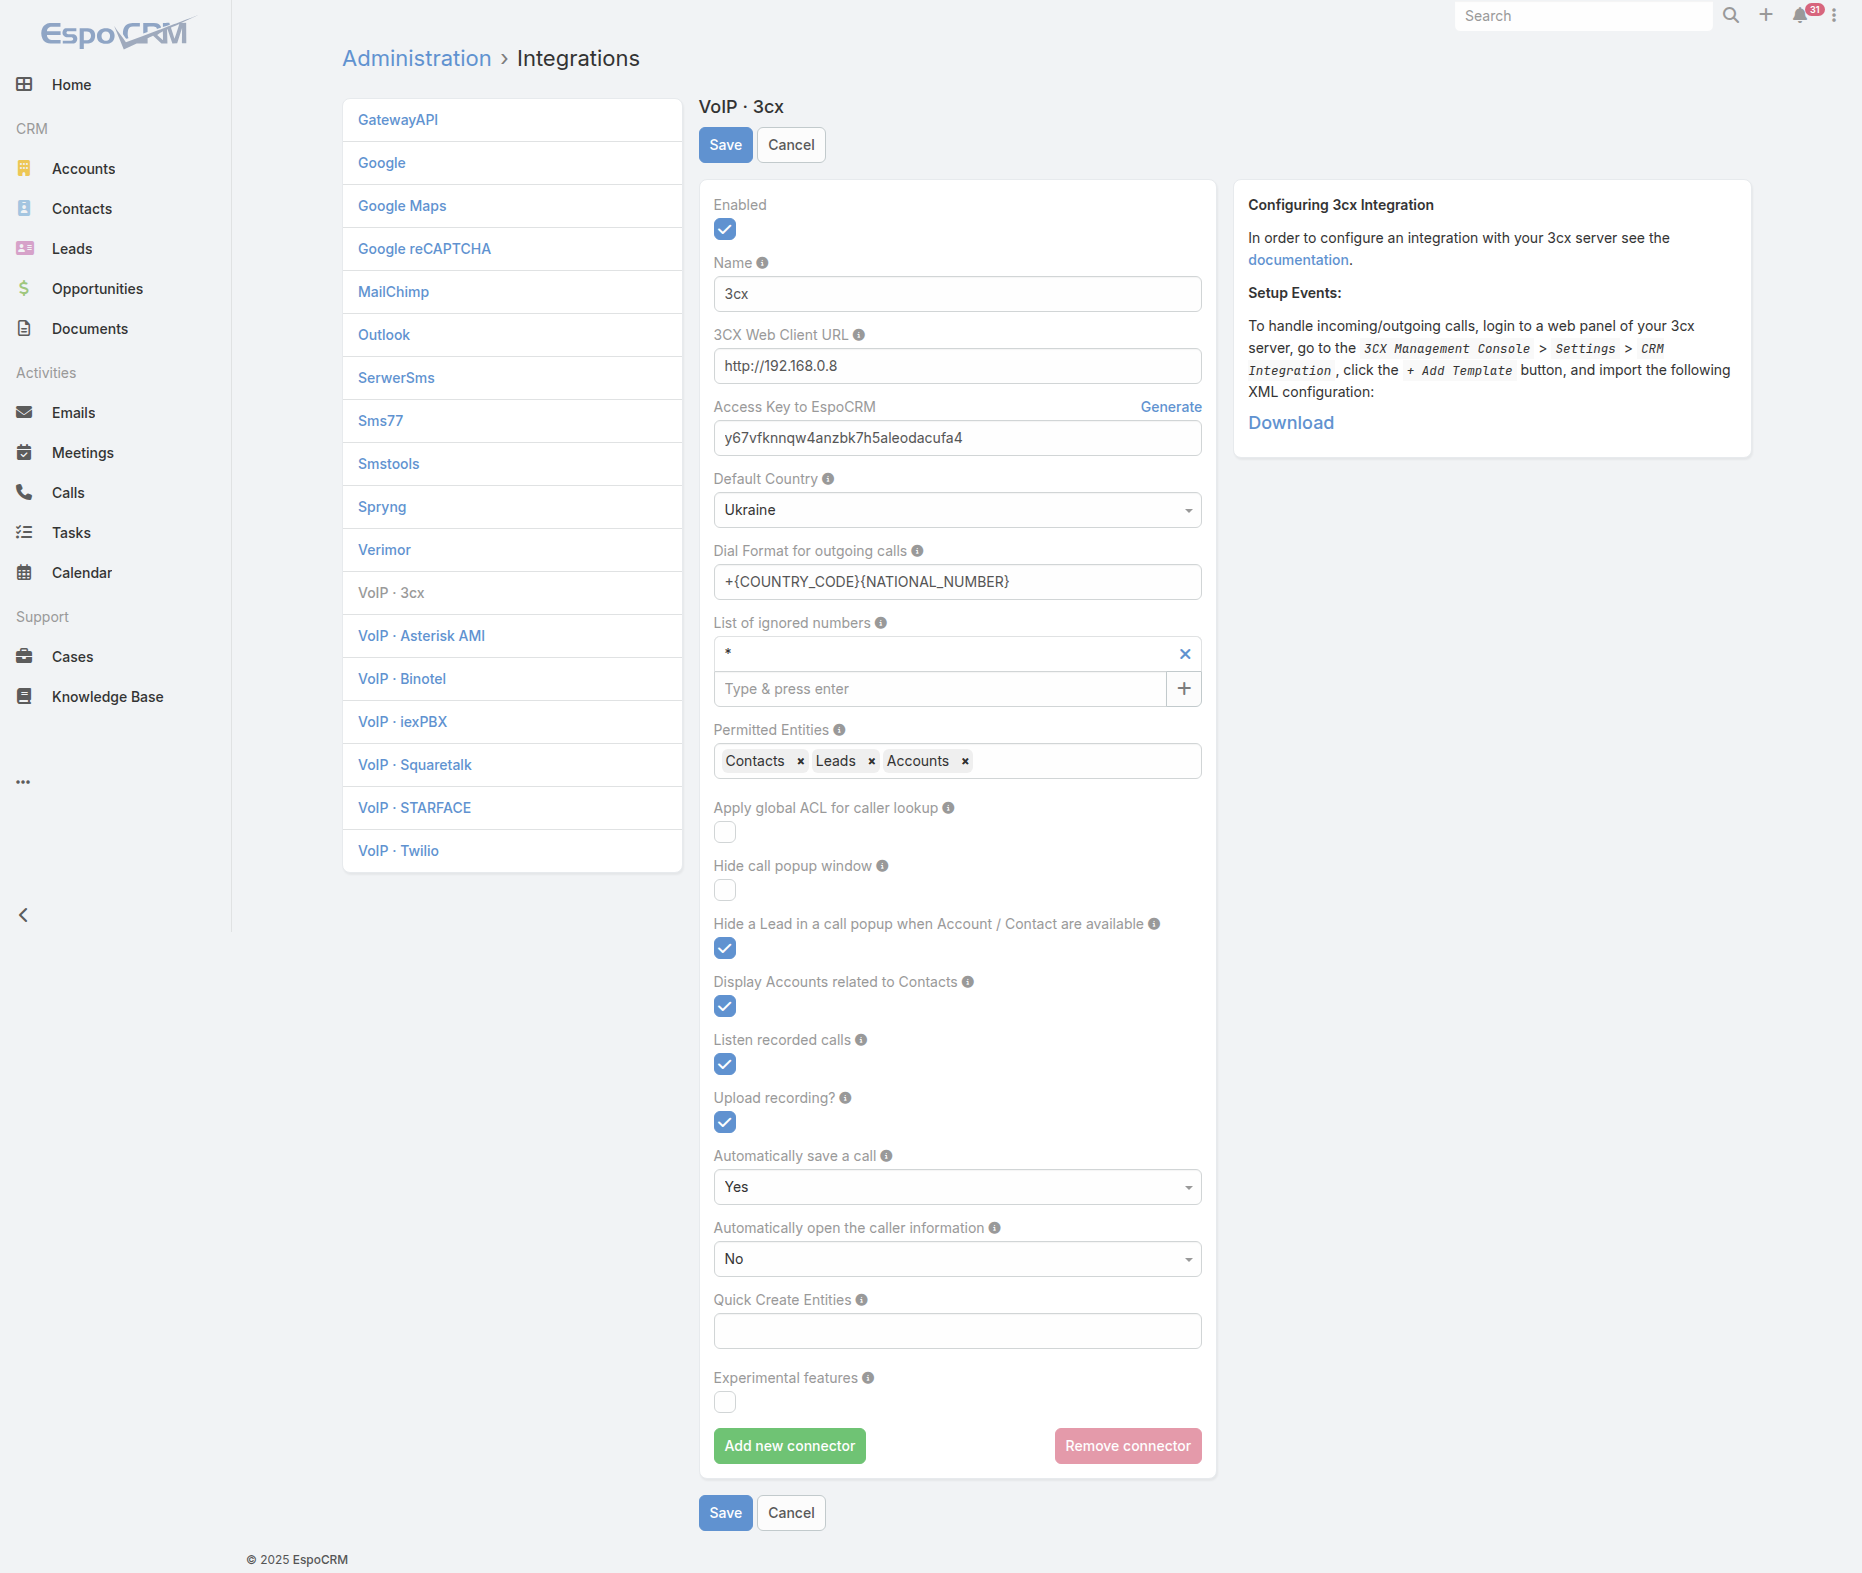Viewport: 1862px width, 1573px height.
Task: Open the search magnifier icon
Action: [x=1731, y=15]
